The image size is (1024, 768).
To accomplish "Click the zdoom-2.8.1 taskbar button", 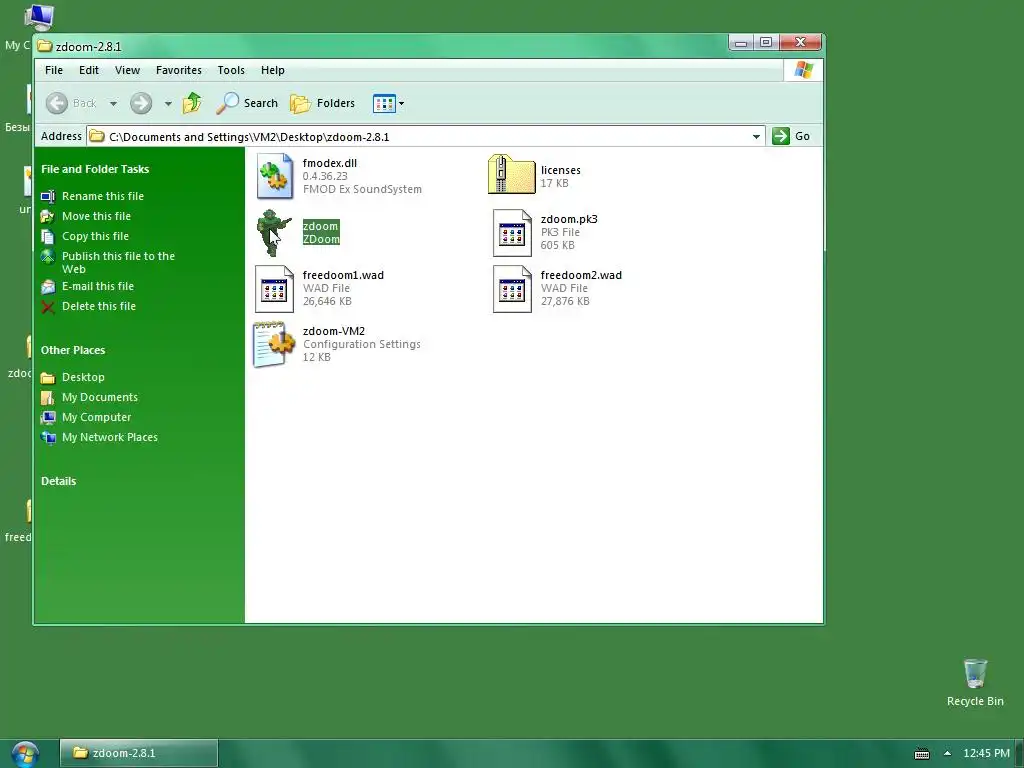I will pos(138,753).
